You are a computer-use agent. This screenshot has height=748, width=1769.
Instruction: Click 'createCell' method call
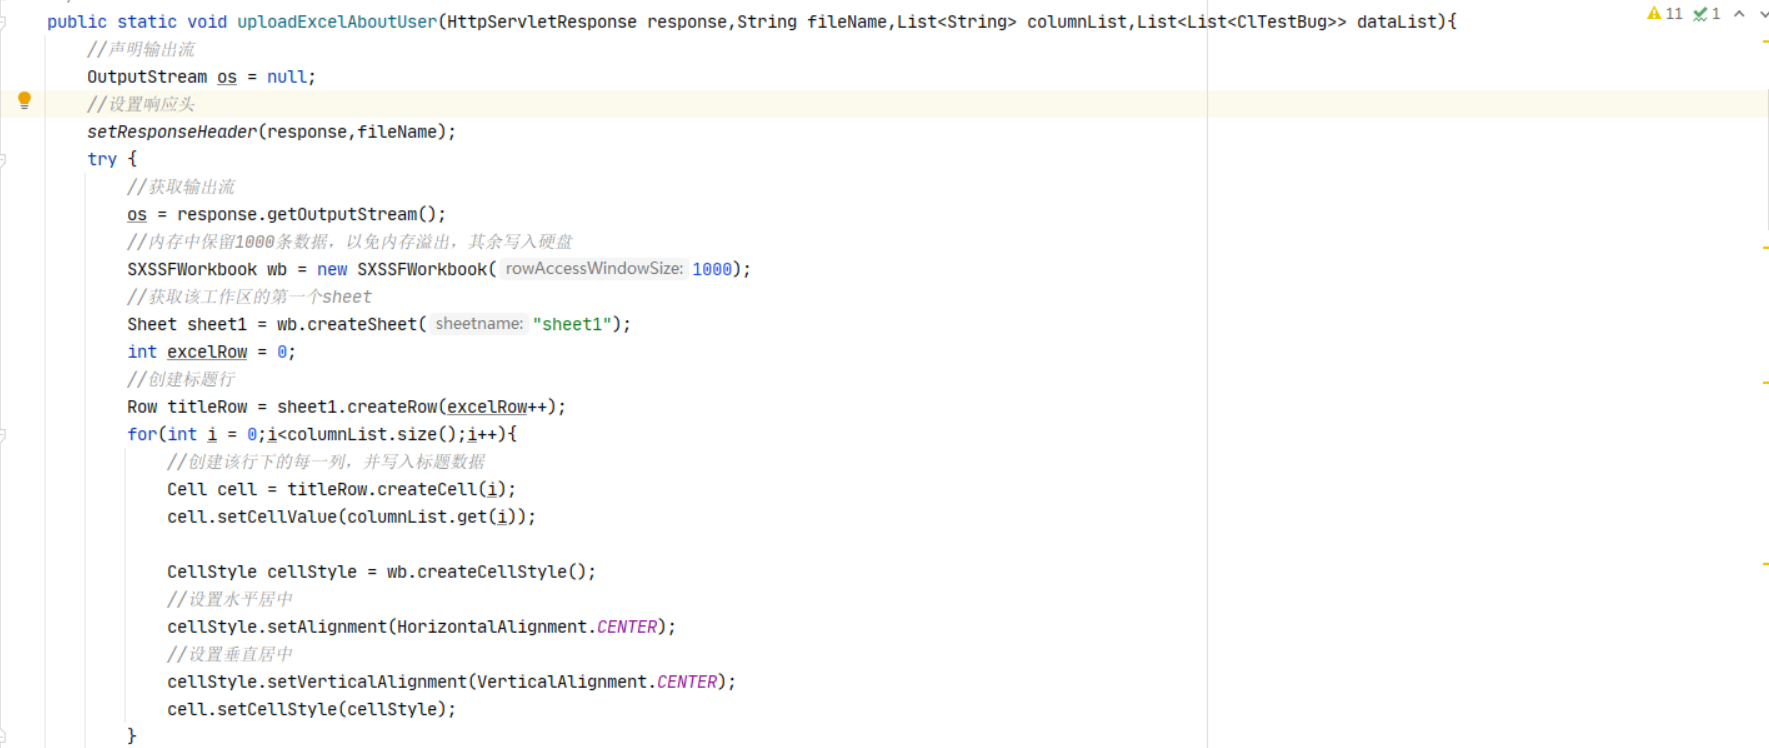click(x=427, y=489)
